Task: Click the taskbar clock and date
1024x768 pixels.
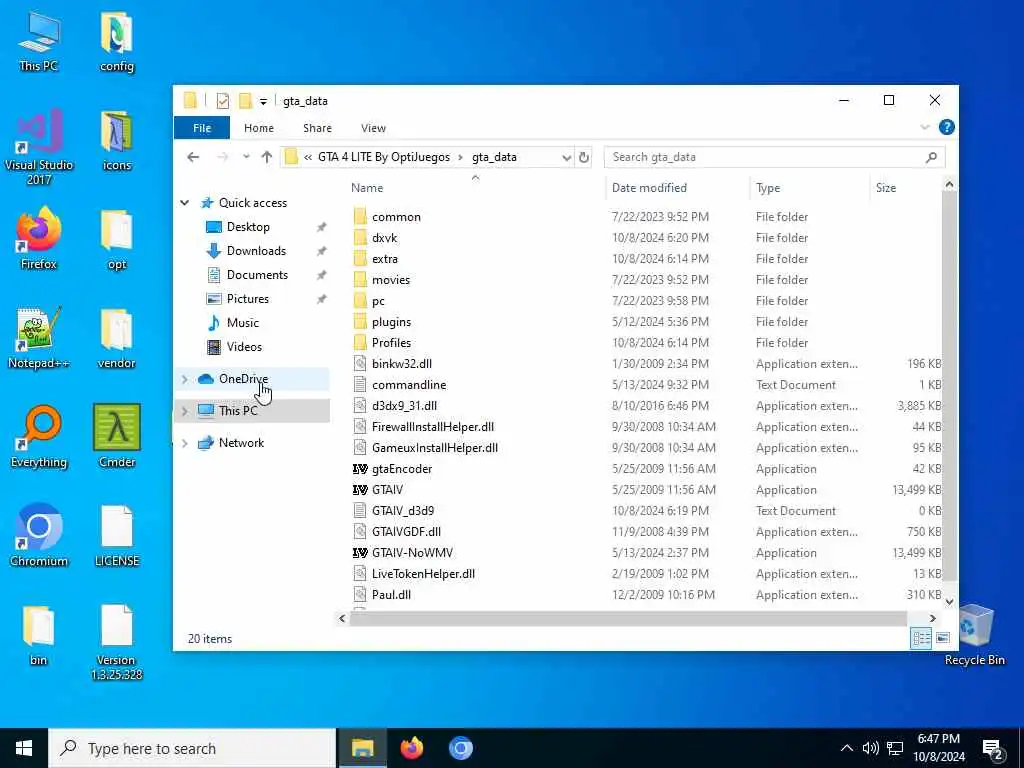Action: coord(938,748)
